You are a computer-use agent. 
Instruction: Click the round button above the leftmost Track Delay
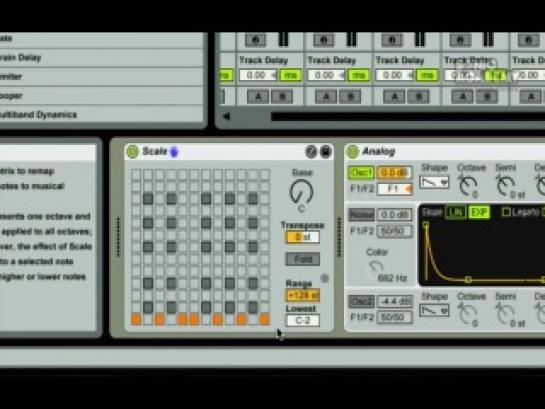coord(255,40)
